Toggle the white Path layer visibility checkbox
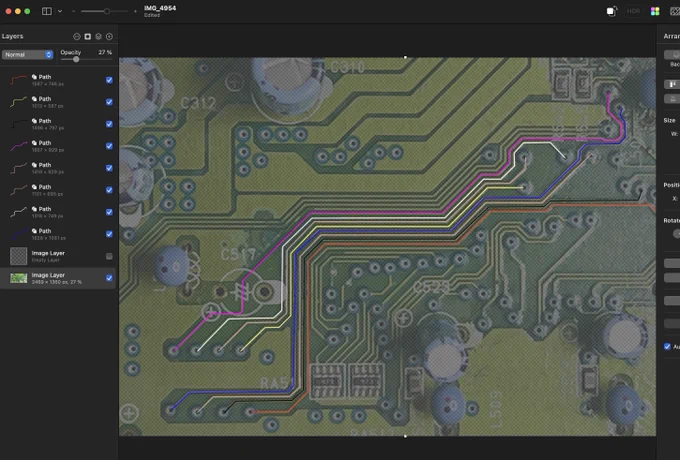This screenshot has width=680, height=460. (109, 212)
